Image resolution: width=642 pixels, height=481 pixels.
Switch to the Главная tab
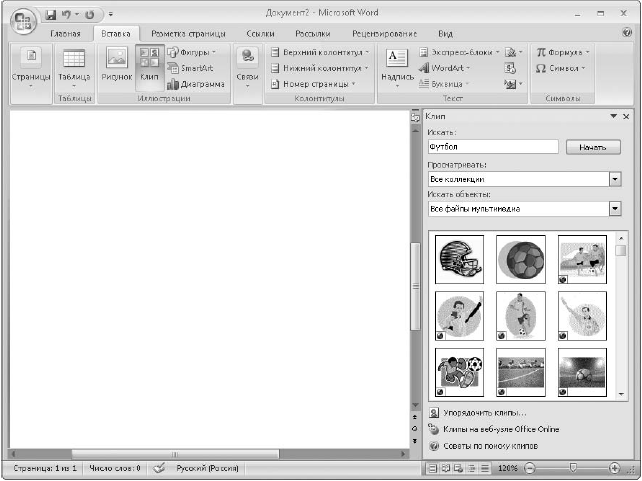point(65,34)
